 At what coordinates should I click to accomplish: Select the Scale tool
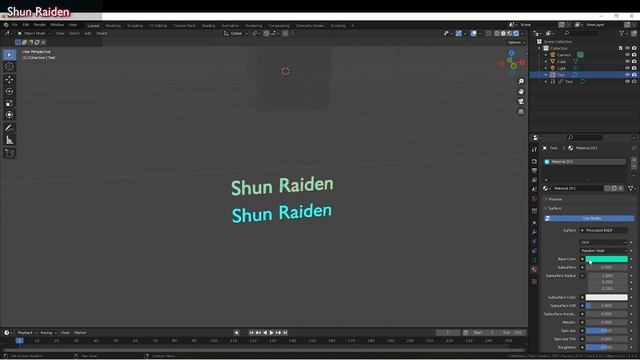coord(9,104)
